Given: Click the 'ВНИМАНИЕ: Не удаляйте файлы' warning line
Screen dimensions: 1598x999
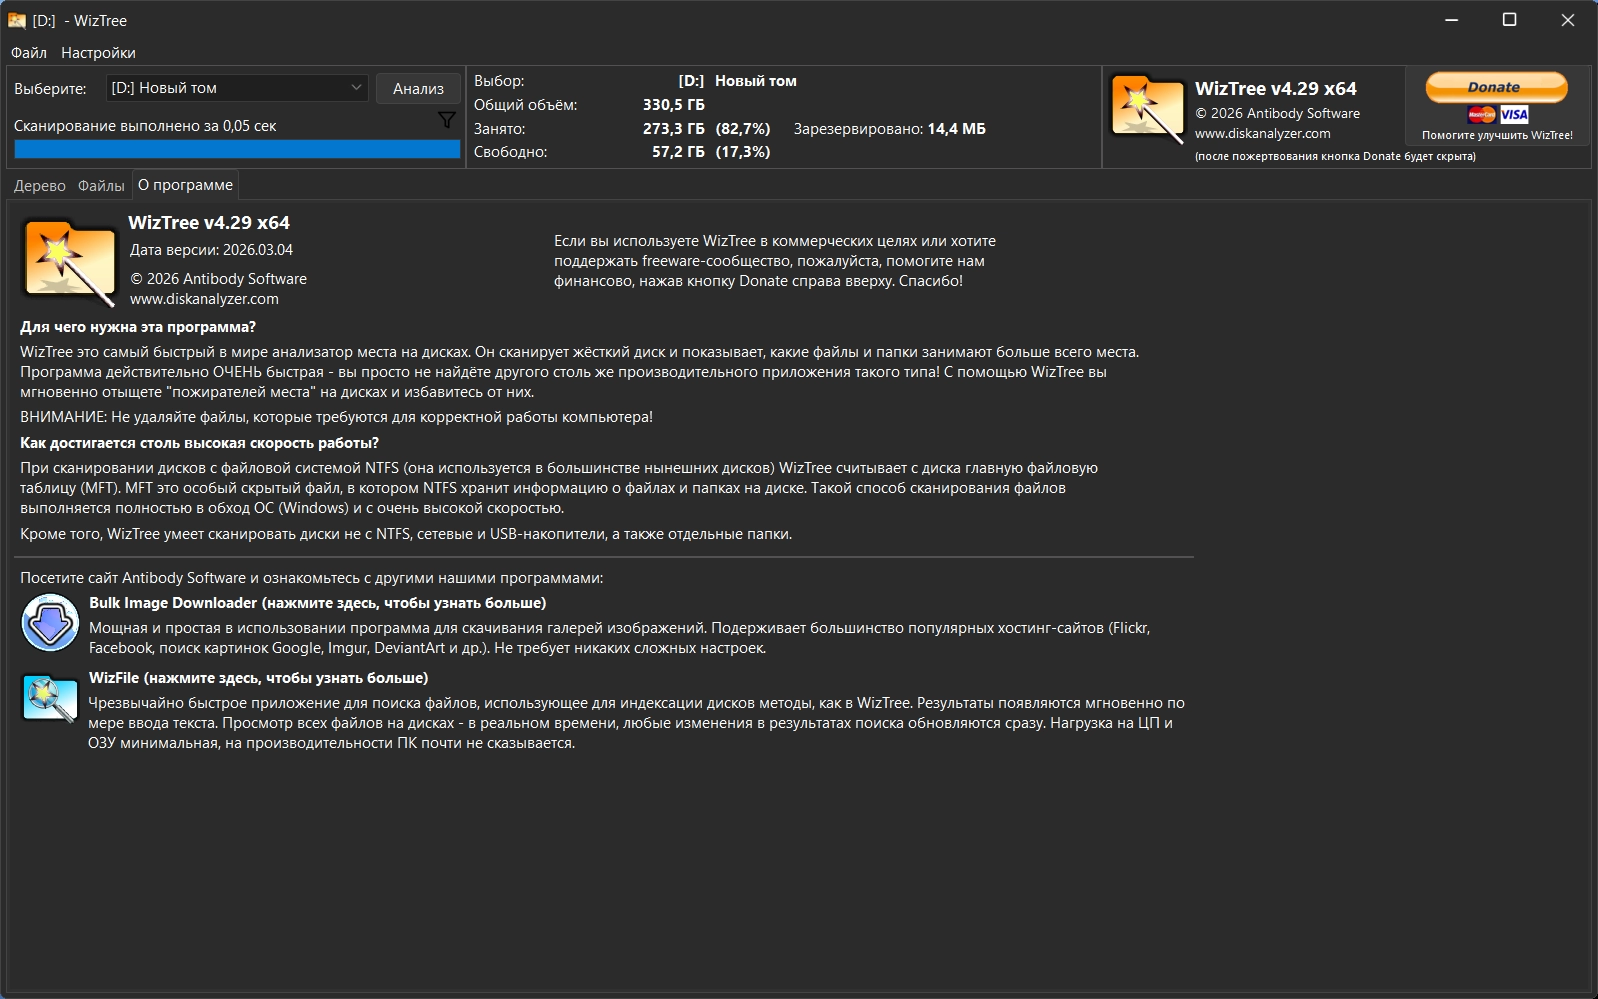Looking at the screenshot, I should (336, 417).
